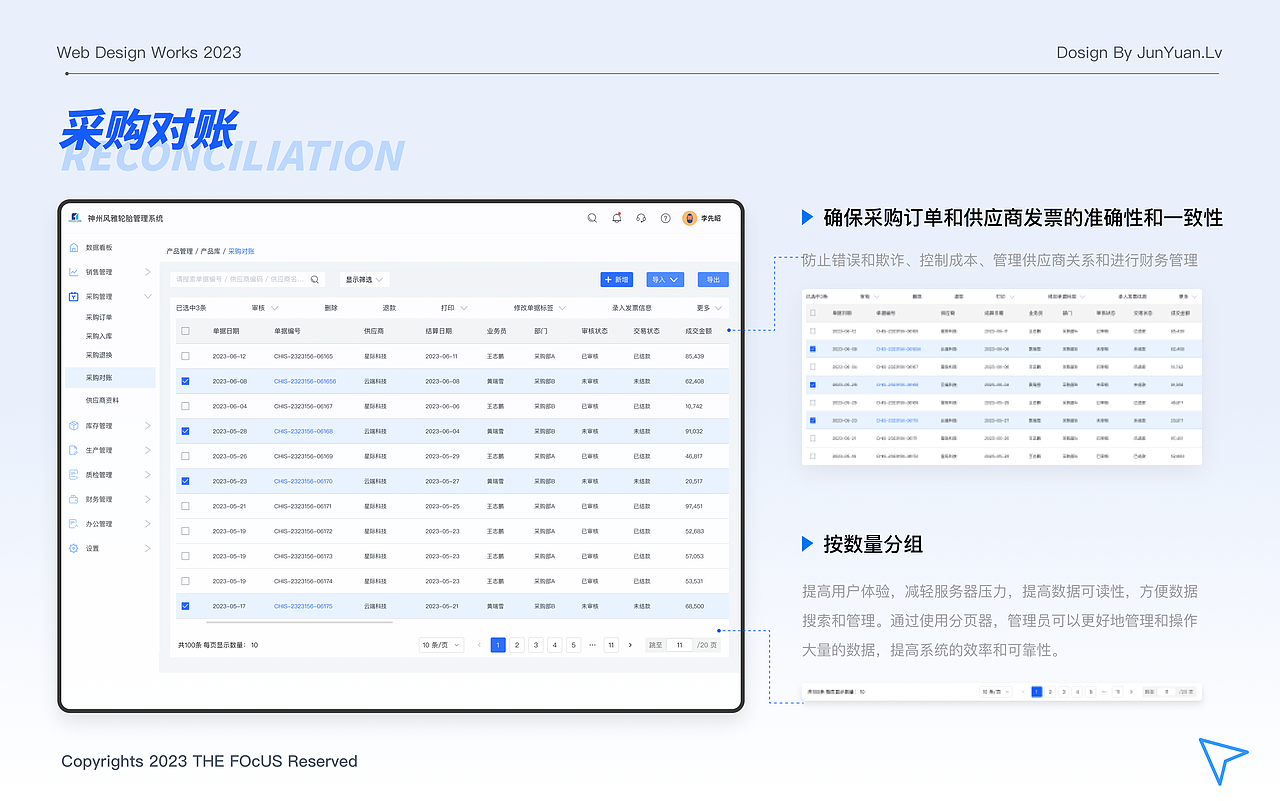
Task: Go to page 11 in pagination
Action: [x=611, y=645]
